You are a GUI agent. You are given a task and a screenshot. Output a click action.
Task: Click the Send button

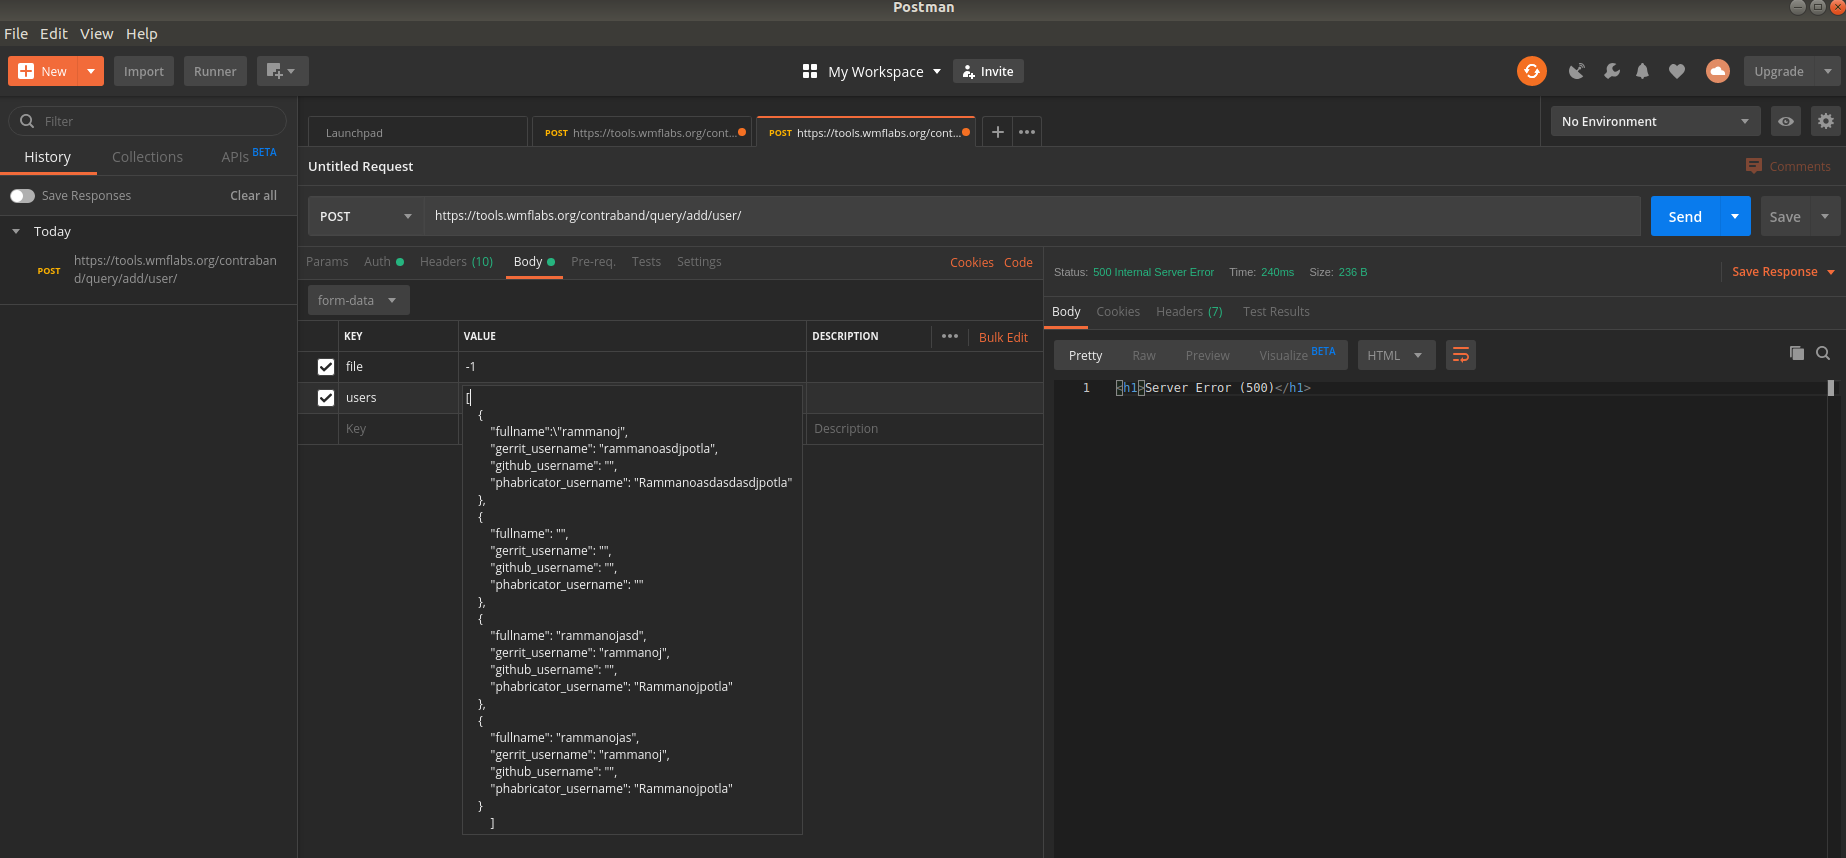[1685, 216]
